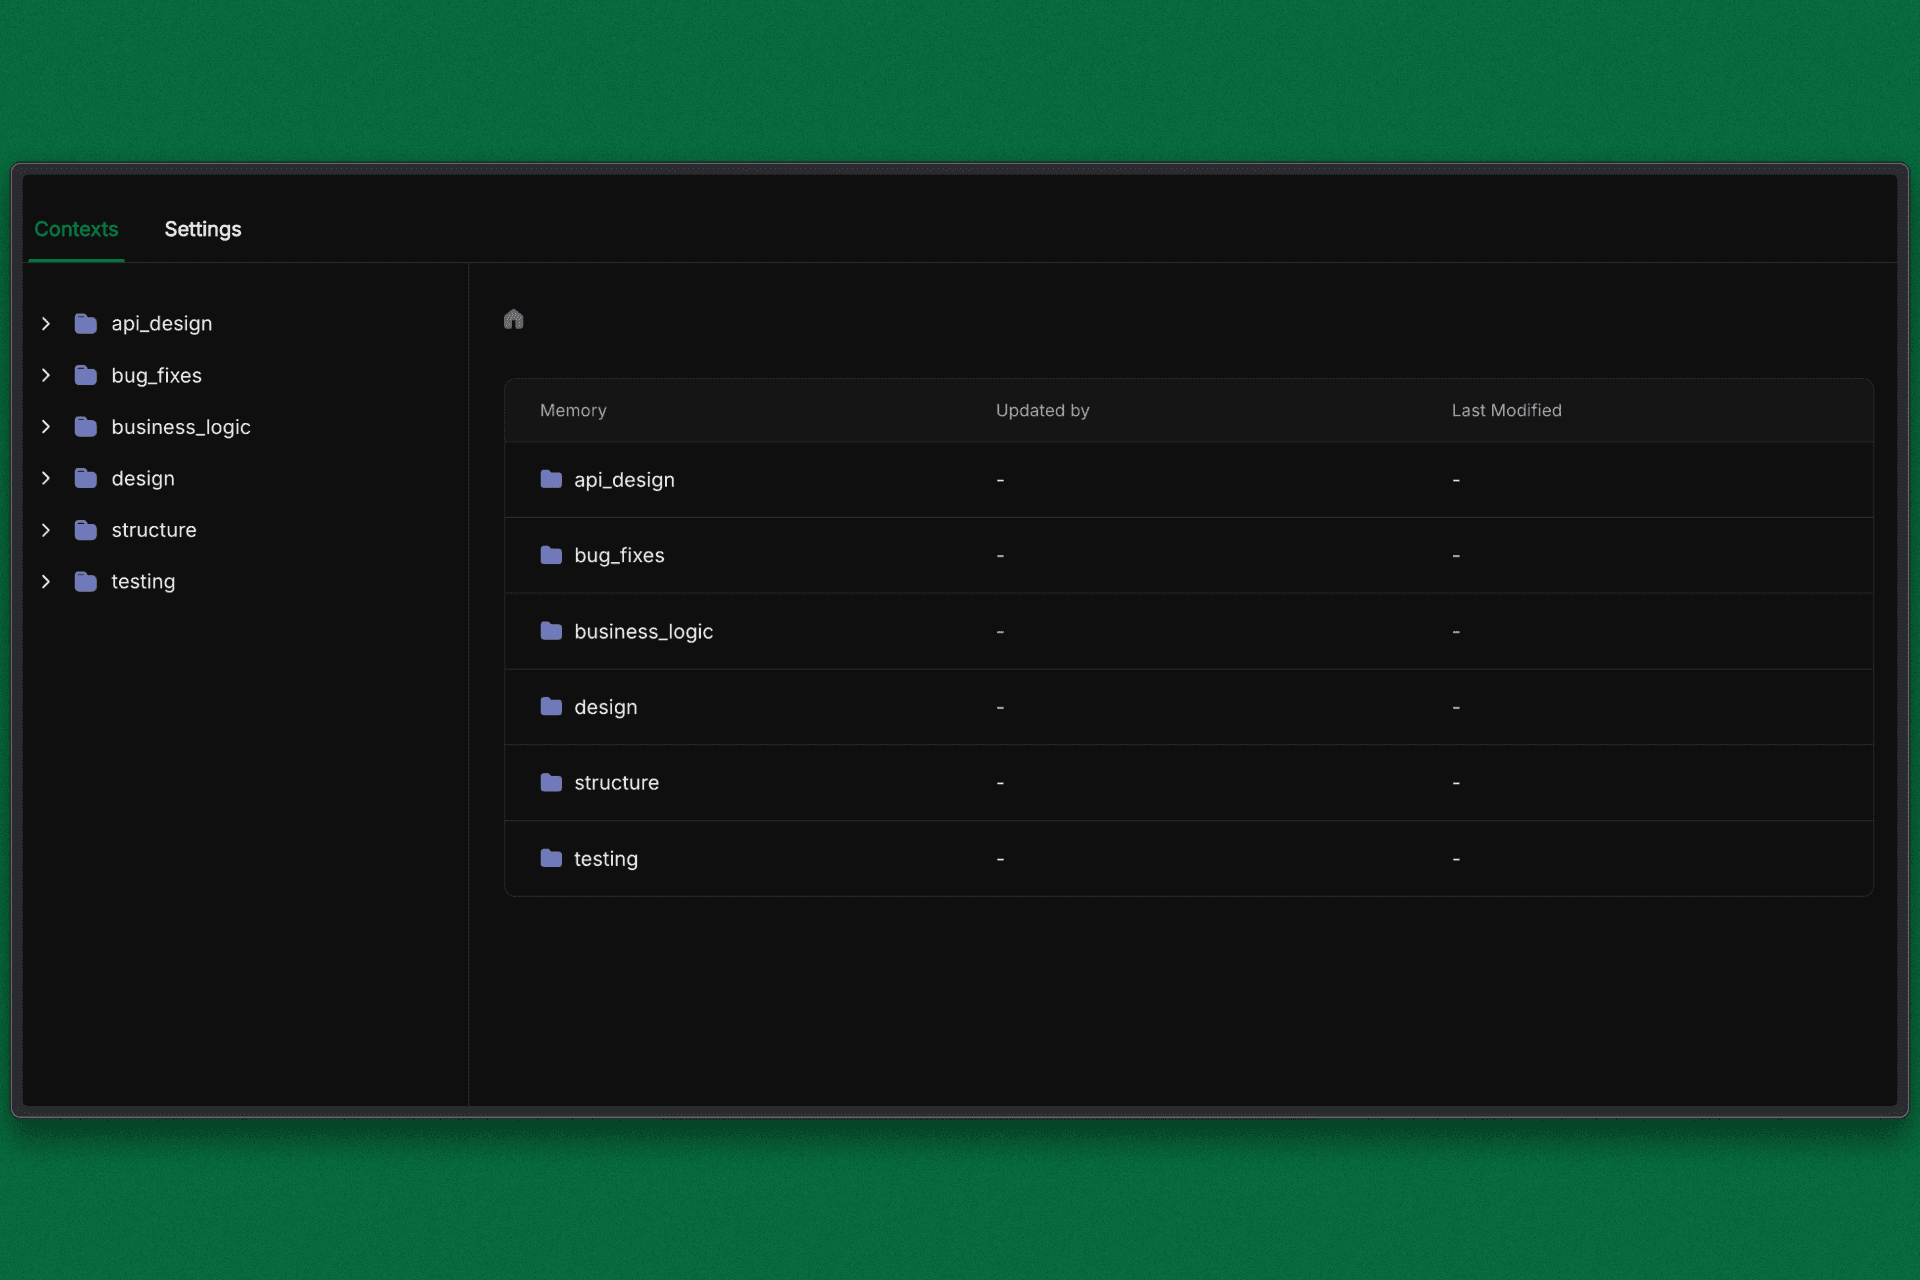
Task: Expand the bug_fixes tree chevron
Action: [x=46, y=376]
